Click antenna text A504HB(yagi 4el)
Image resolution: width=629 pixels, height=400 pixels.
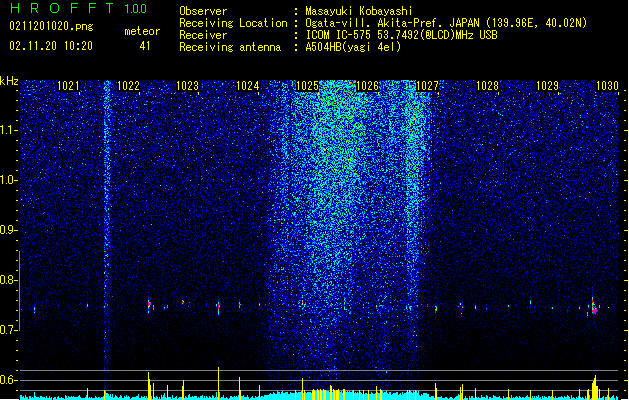[x=353, y=47]
